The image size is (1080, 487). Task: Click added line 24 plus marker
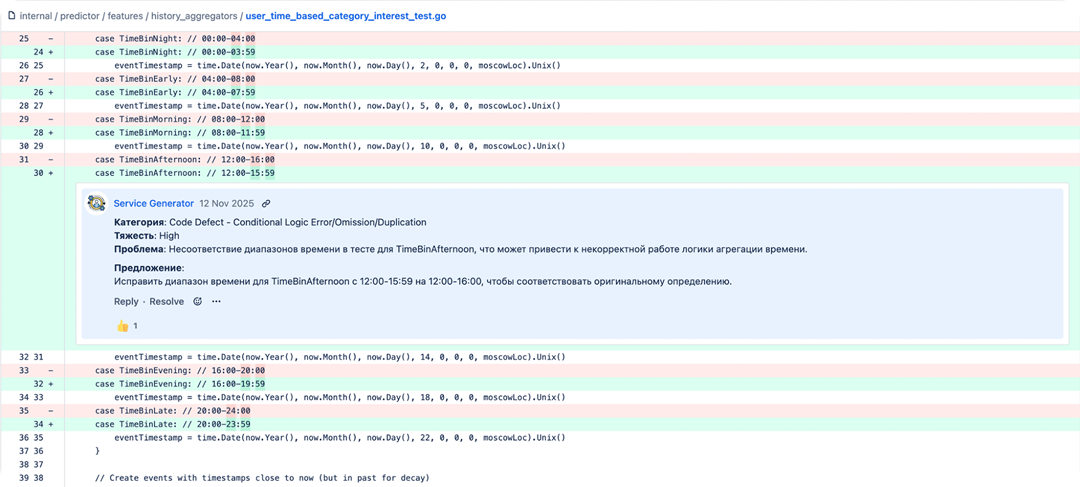pos(49,52)
